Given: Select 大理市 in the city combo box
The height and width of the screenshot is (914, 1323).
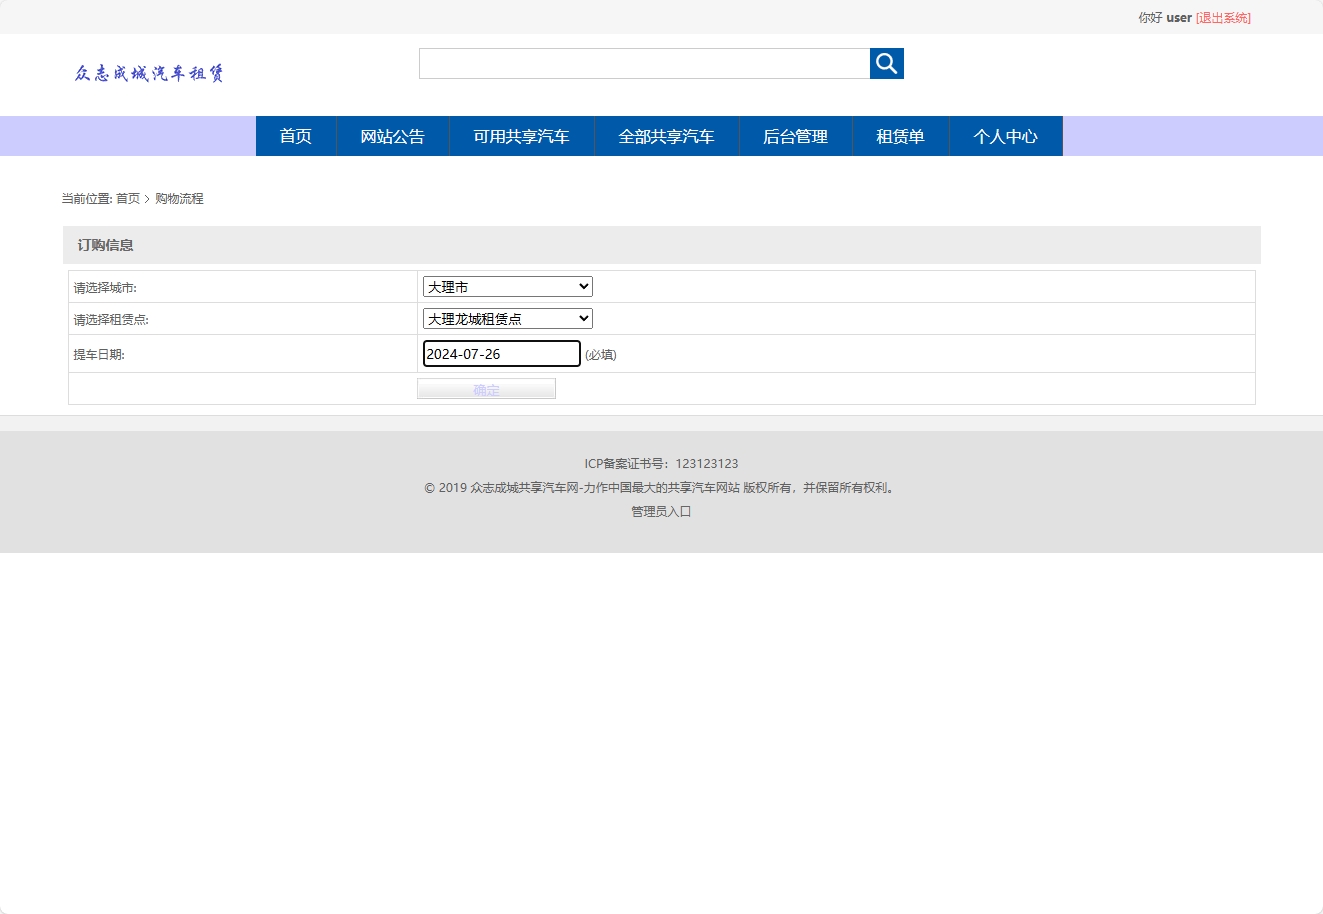Looking at the screenshot, I should [505, 286].
